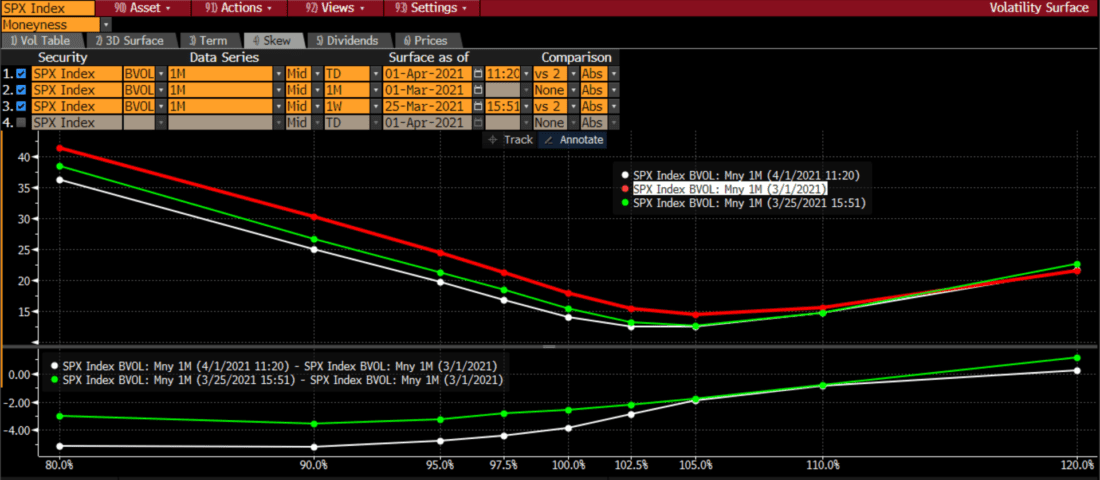Click the 100.0% moneyness axis label

[568, 465]
